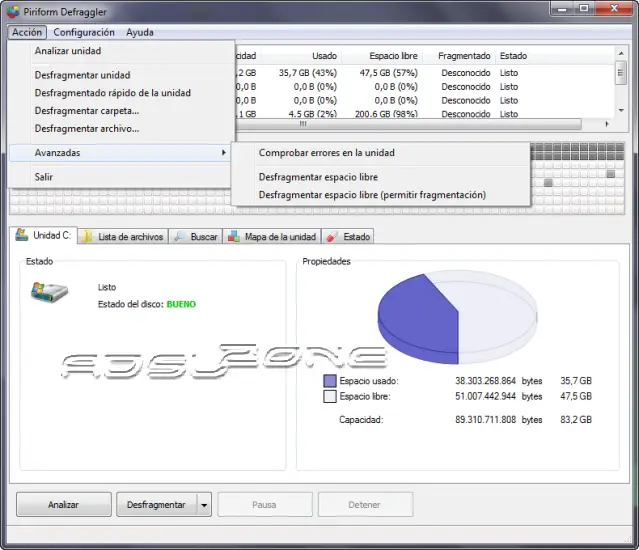Choose Desfragmentado rápido de la unidad
The image size is (639, 550).
(121, 93)
